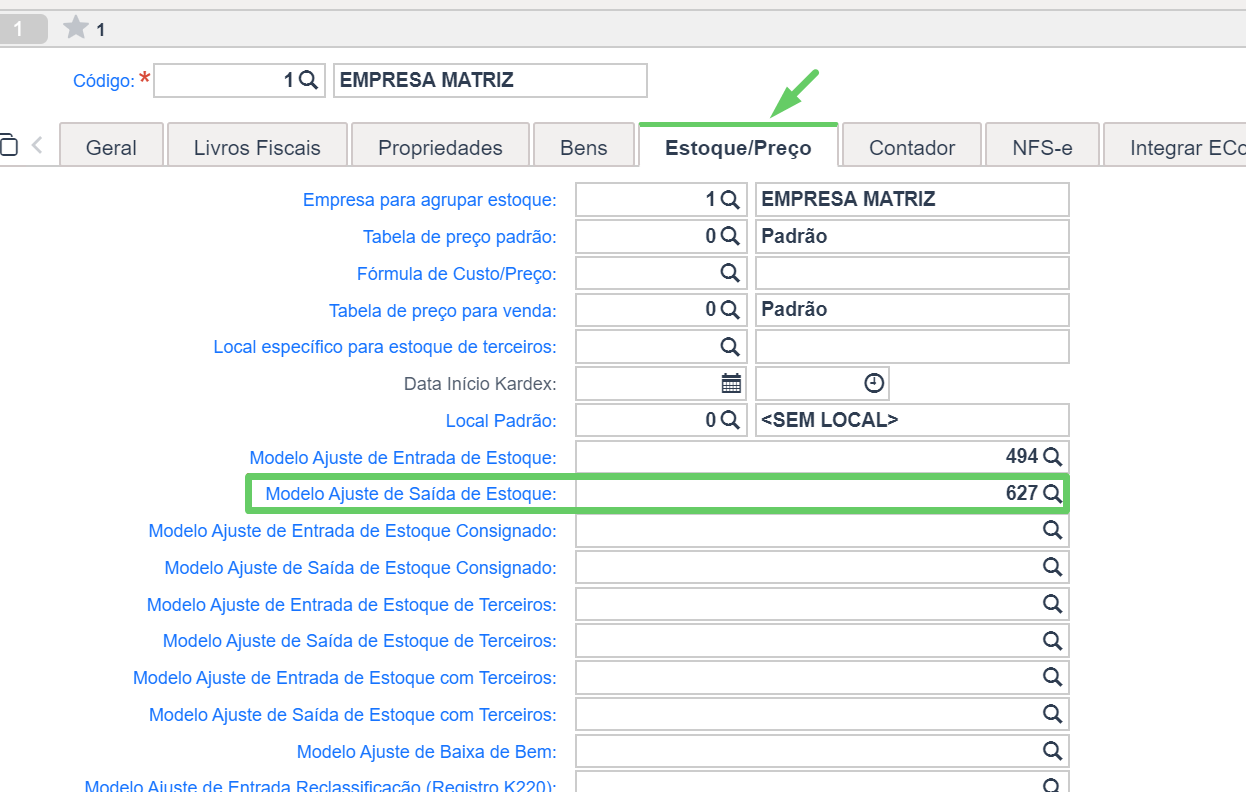Image resolution: width=1246 pixels, height=792 pixels.
Task: Open the Bens tab
Action: (584, 147)
